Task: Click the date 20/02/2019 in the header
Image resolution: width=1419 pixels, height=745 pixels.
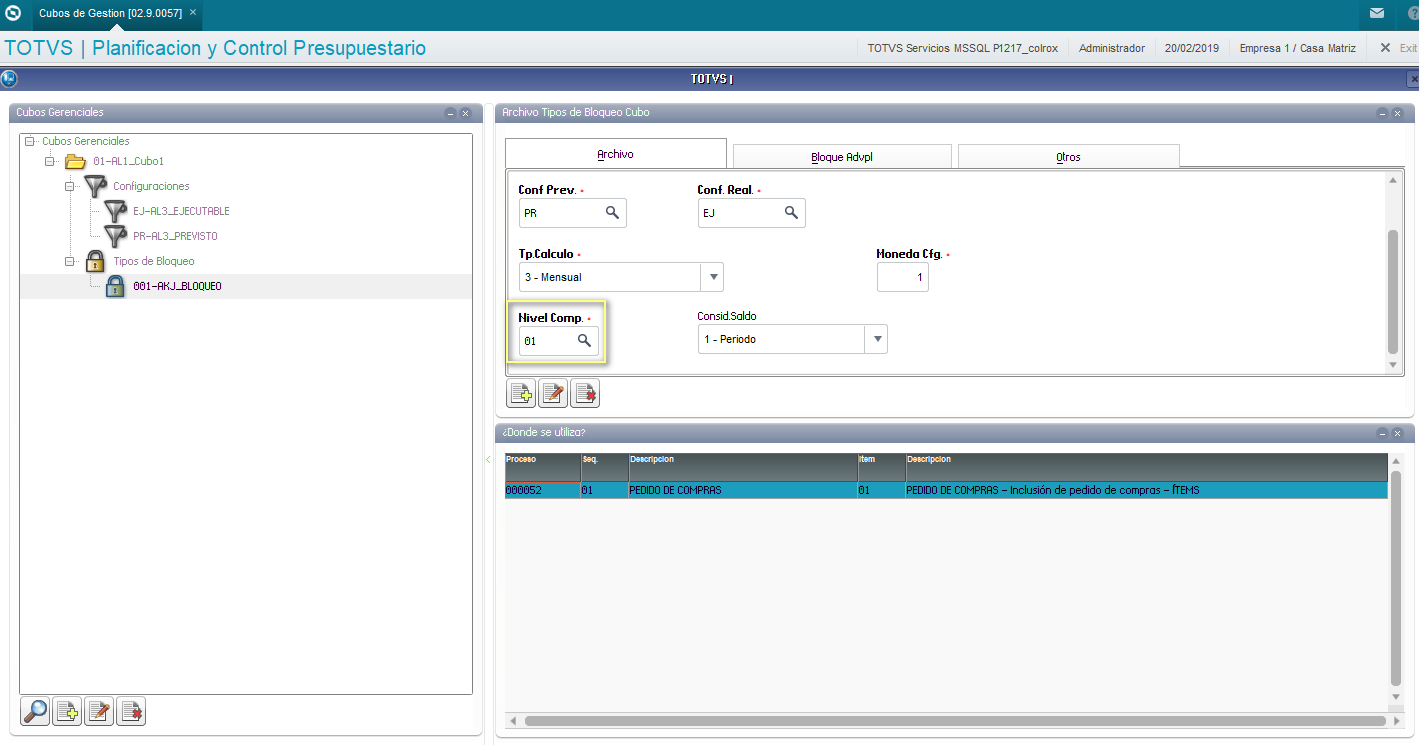Action: [1192, 48]
